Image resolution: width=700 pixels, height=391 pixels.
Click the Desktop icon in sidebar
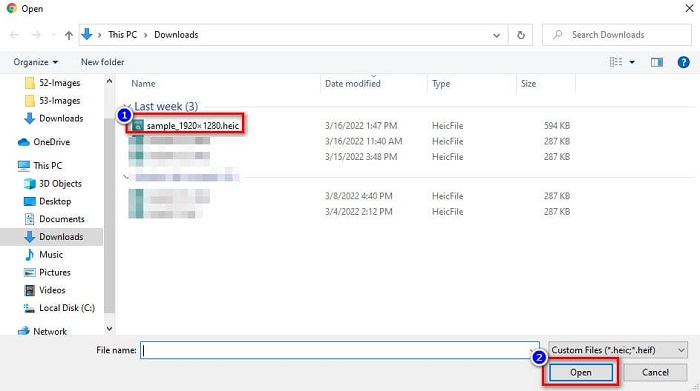tap(29, 201)
